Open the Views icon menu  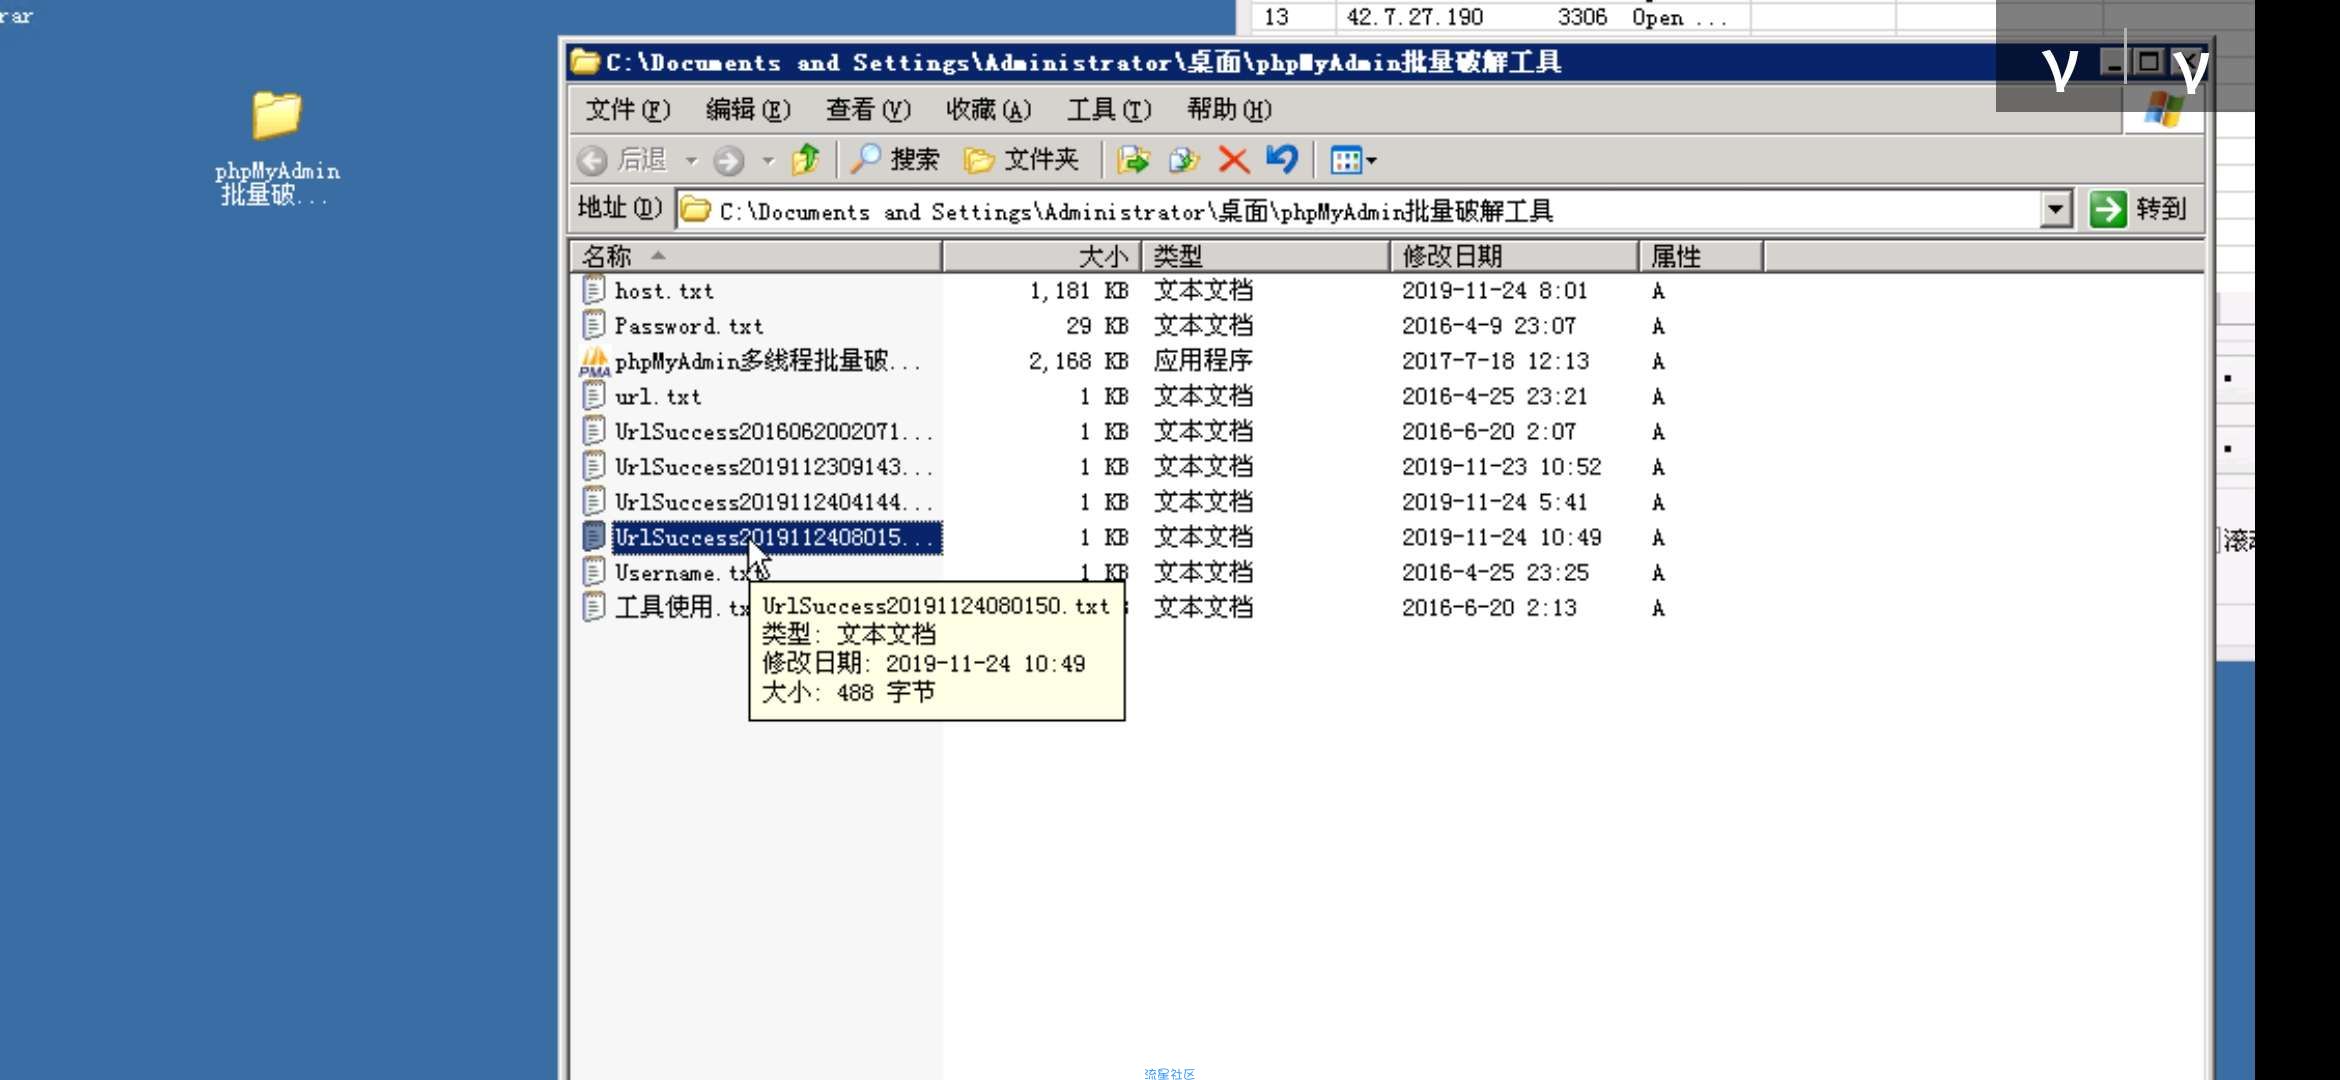(x=1346, y=160)
